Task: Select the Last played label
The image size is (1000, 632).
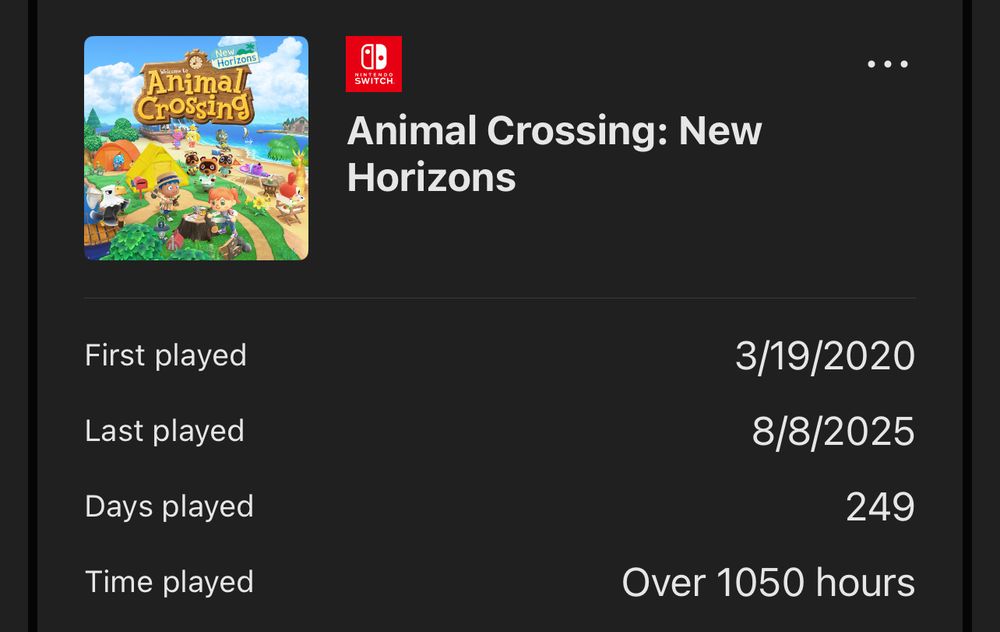Action: [164, 431]
